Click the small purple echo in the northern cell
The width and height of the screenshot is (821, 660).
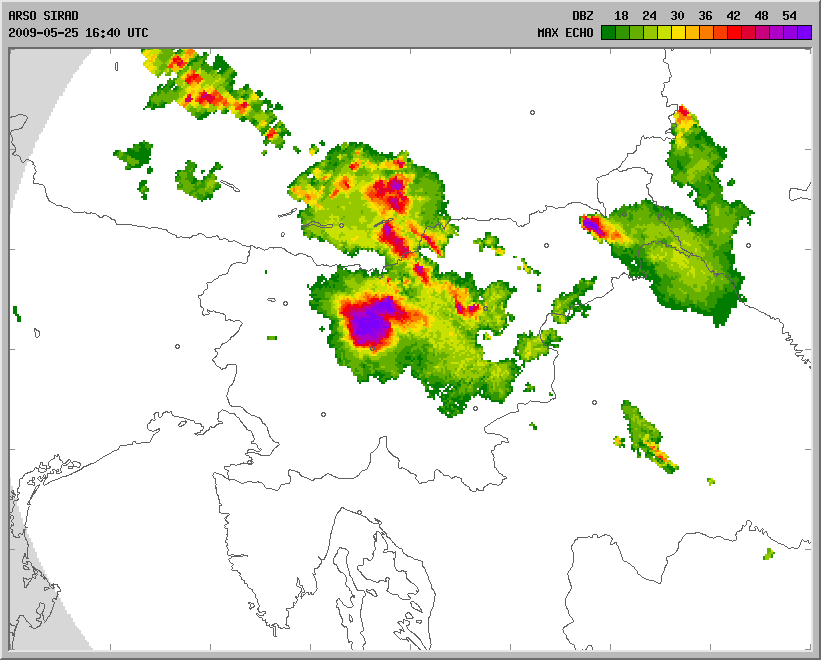397,185
